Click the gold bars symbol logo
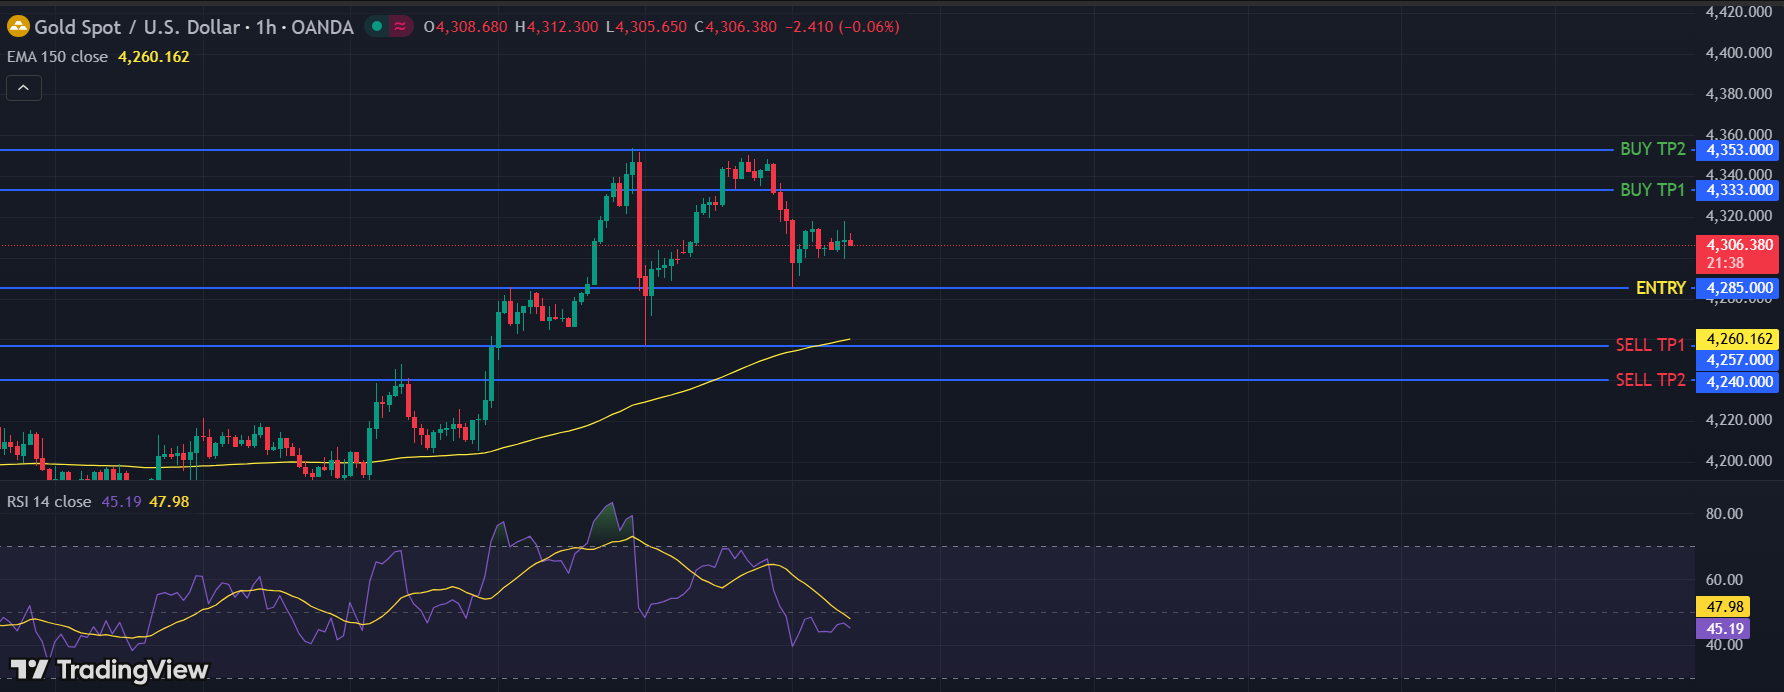1784x692 pixels. pyautogui.click(x=18, y=27)
